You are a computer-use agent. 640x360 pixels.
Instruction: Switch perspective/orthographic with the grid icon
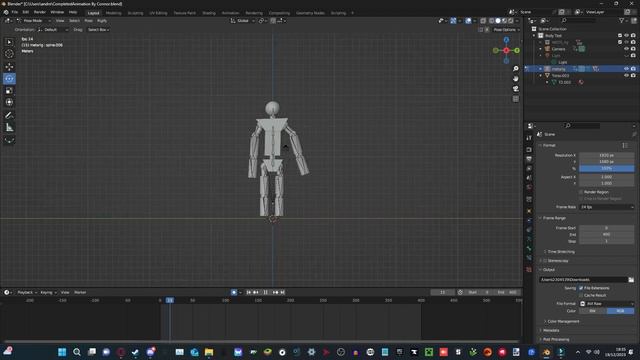click(516, 99)
